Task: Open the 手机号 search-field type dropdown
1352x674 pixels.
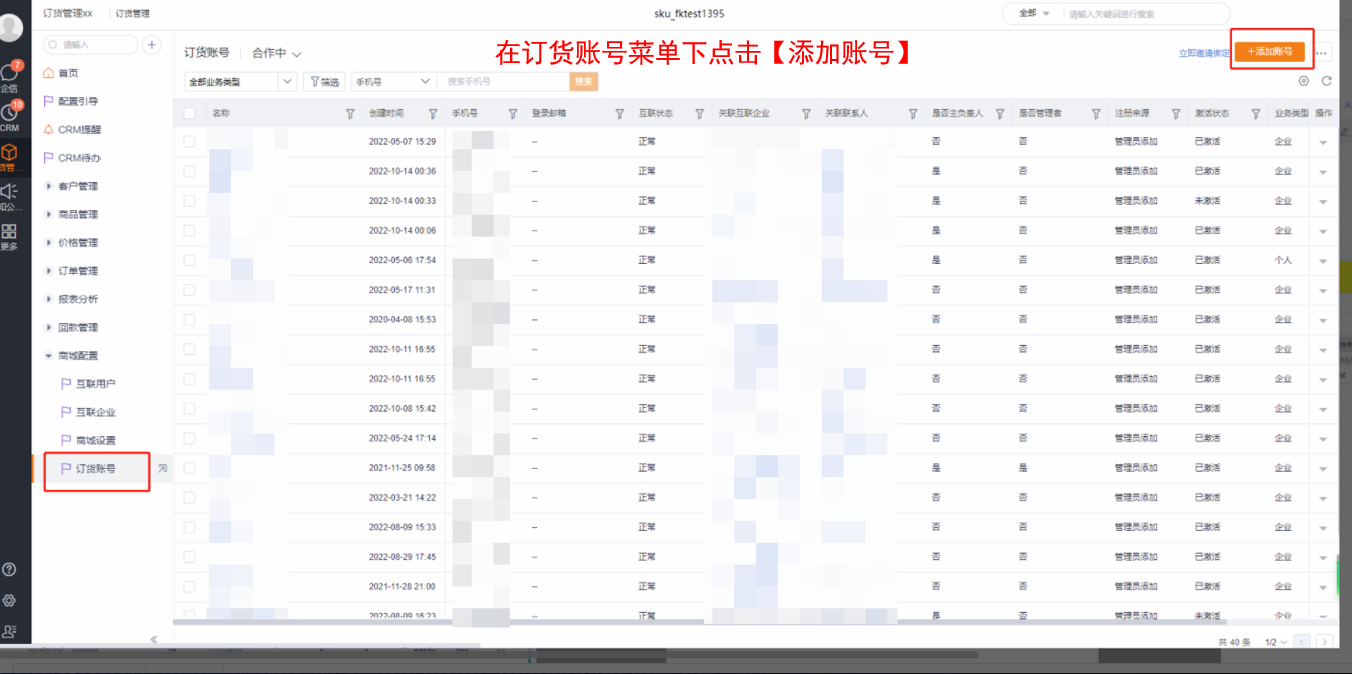Action: tap(394, 82)
